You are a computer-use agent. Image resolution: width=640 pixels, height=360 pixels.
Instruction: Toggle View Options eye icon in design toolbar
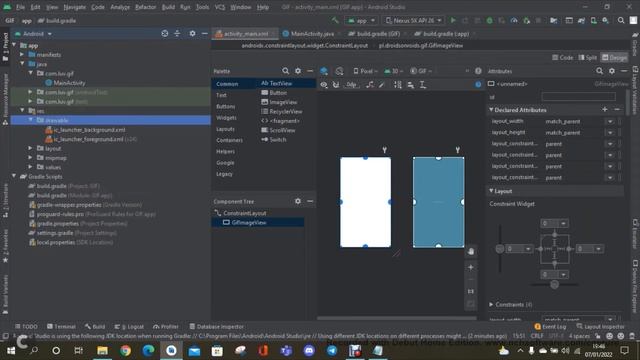(x=324, y=84)
